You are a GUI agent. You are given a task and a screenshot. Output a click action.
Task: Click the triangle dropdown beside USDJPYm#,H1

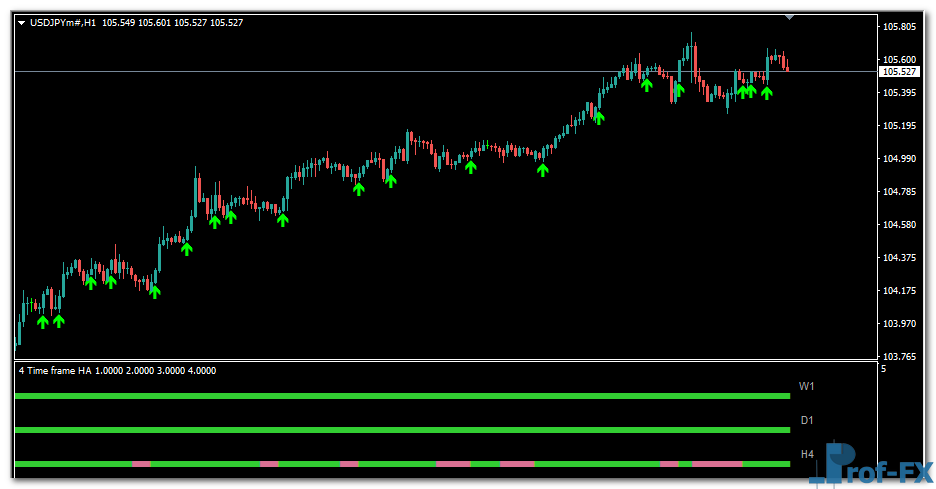click(22, 22)
